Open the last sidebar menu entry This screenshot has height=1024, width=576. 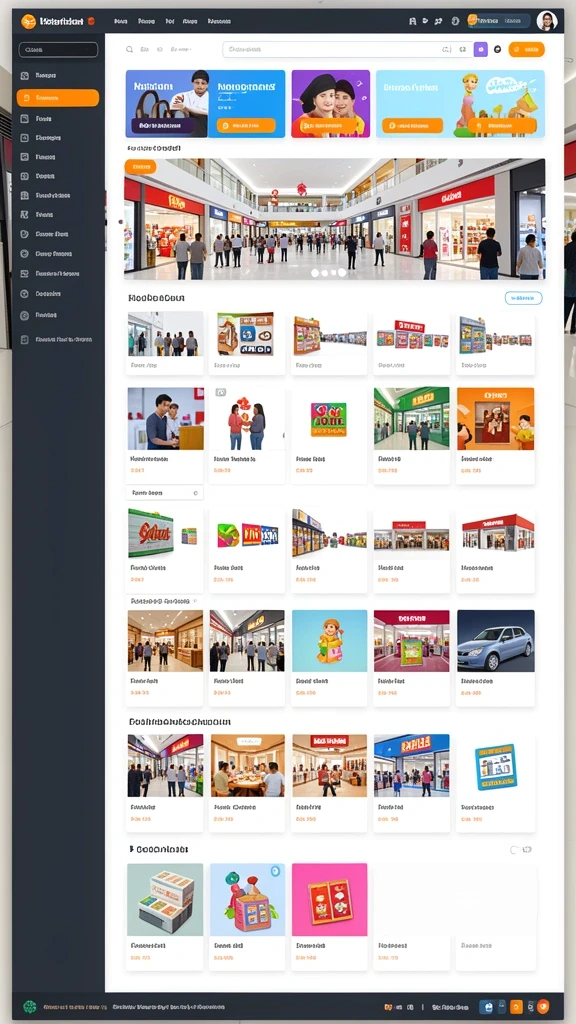[58, 340]
